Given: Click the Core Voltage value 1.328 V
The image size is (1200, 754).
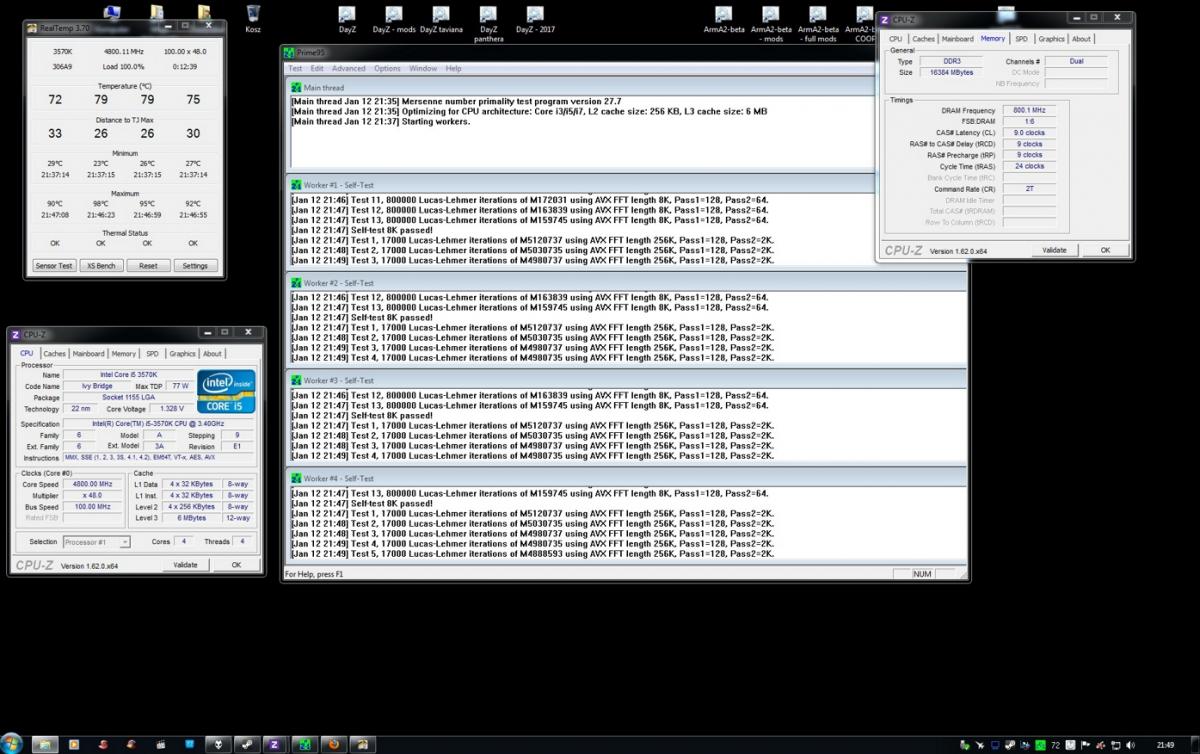Looking at the screenshot, I should 173,409.
